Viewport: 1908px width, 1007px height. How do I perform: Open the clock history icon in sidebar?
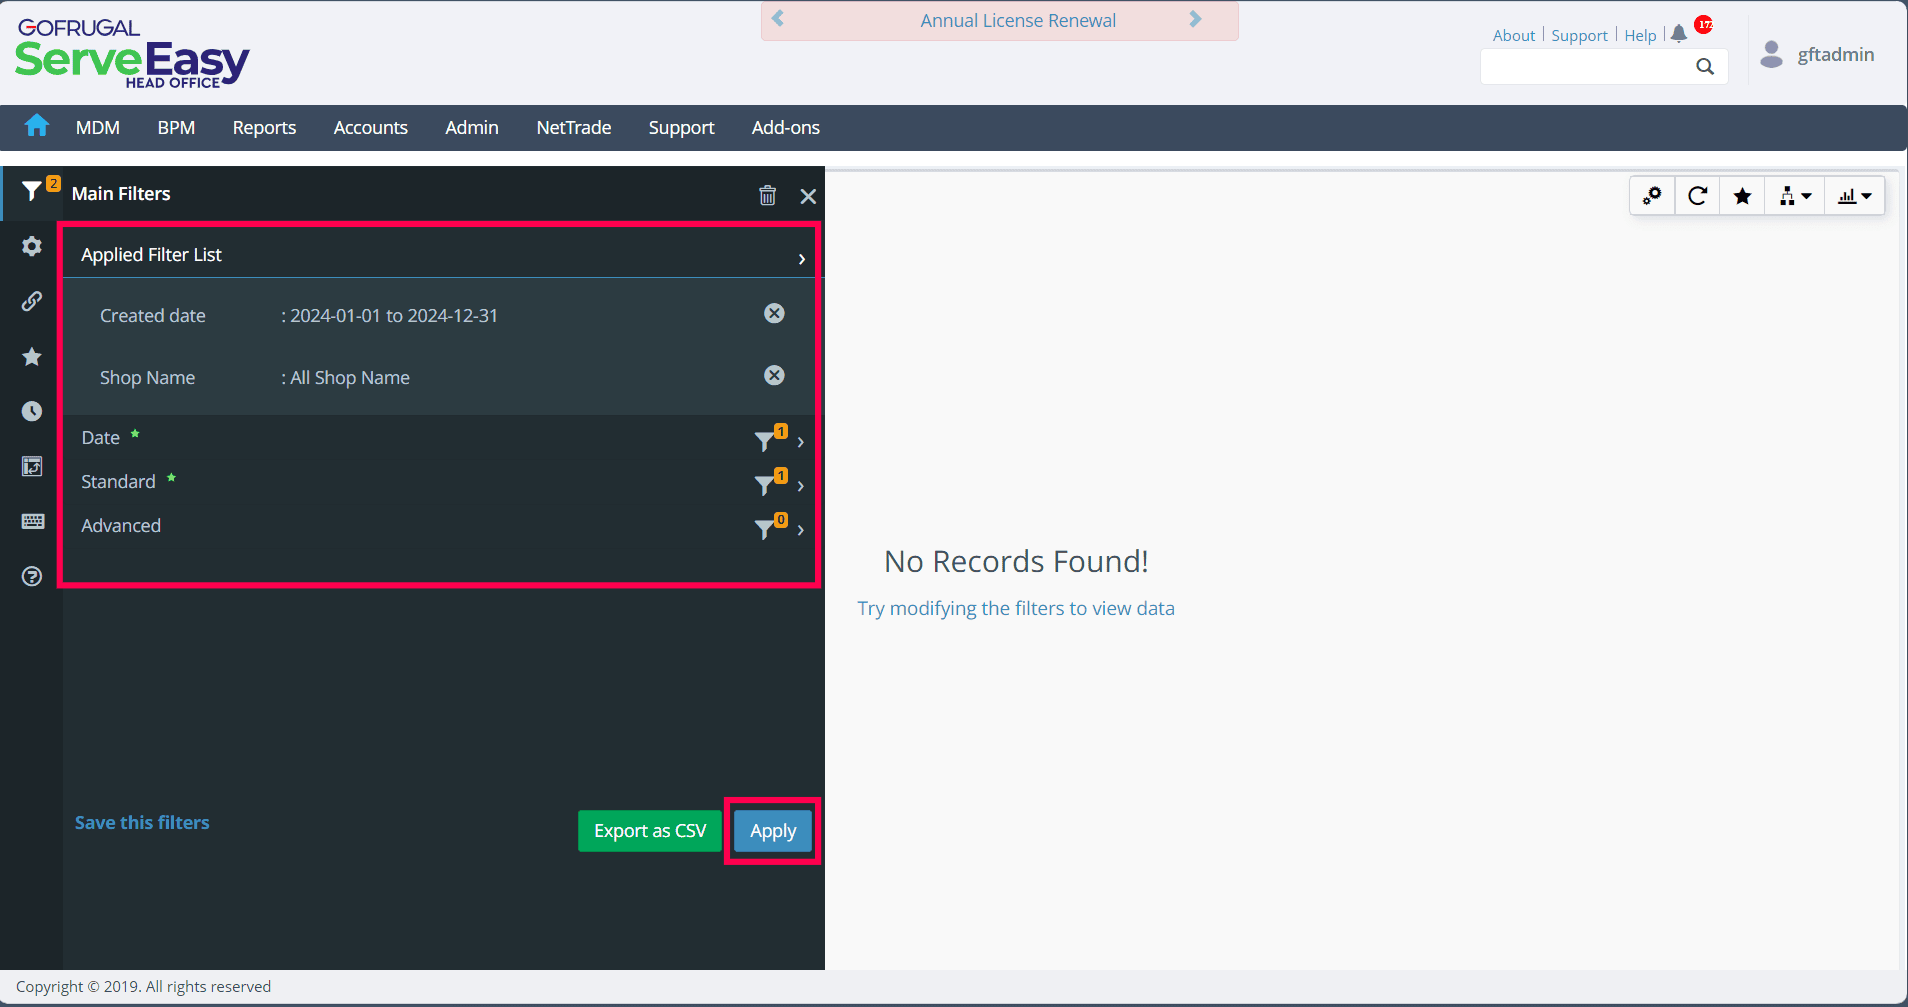[x=32, y=411]
